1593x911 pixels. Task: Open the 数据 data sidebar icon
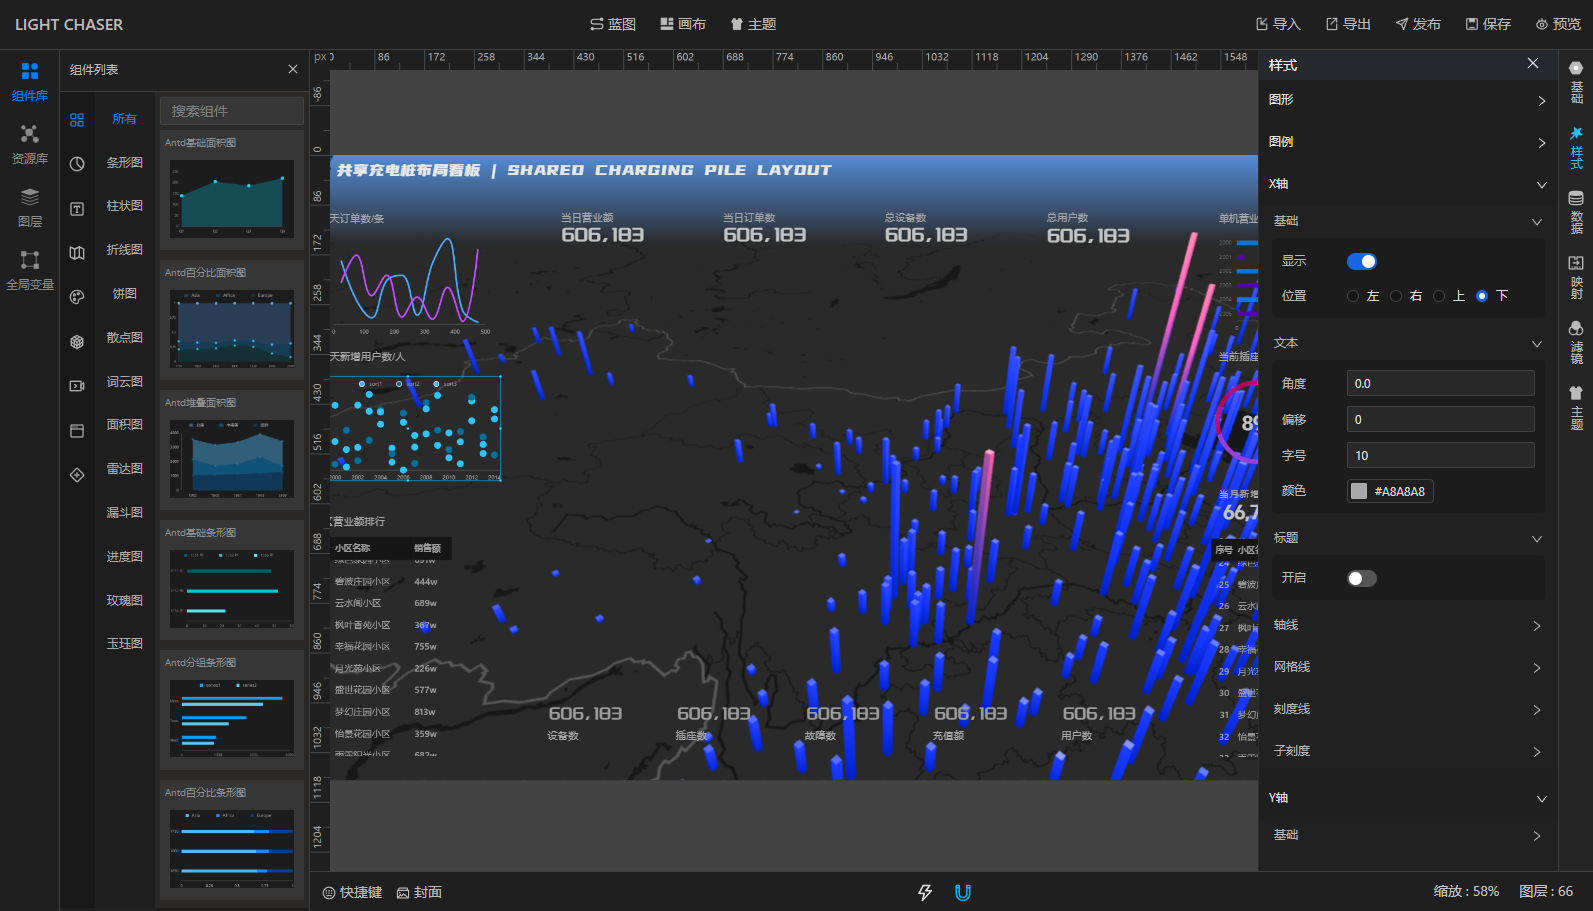[x=1576, y=212]
